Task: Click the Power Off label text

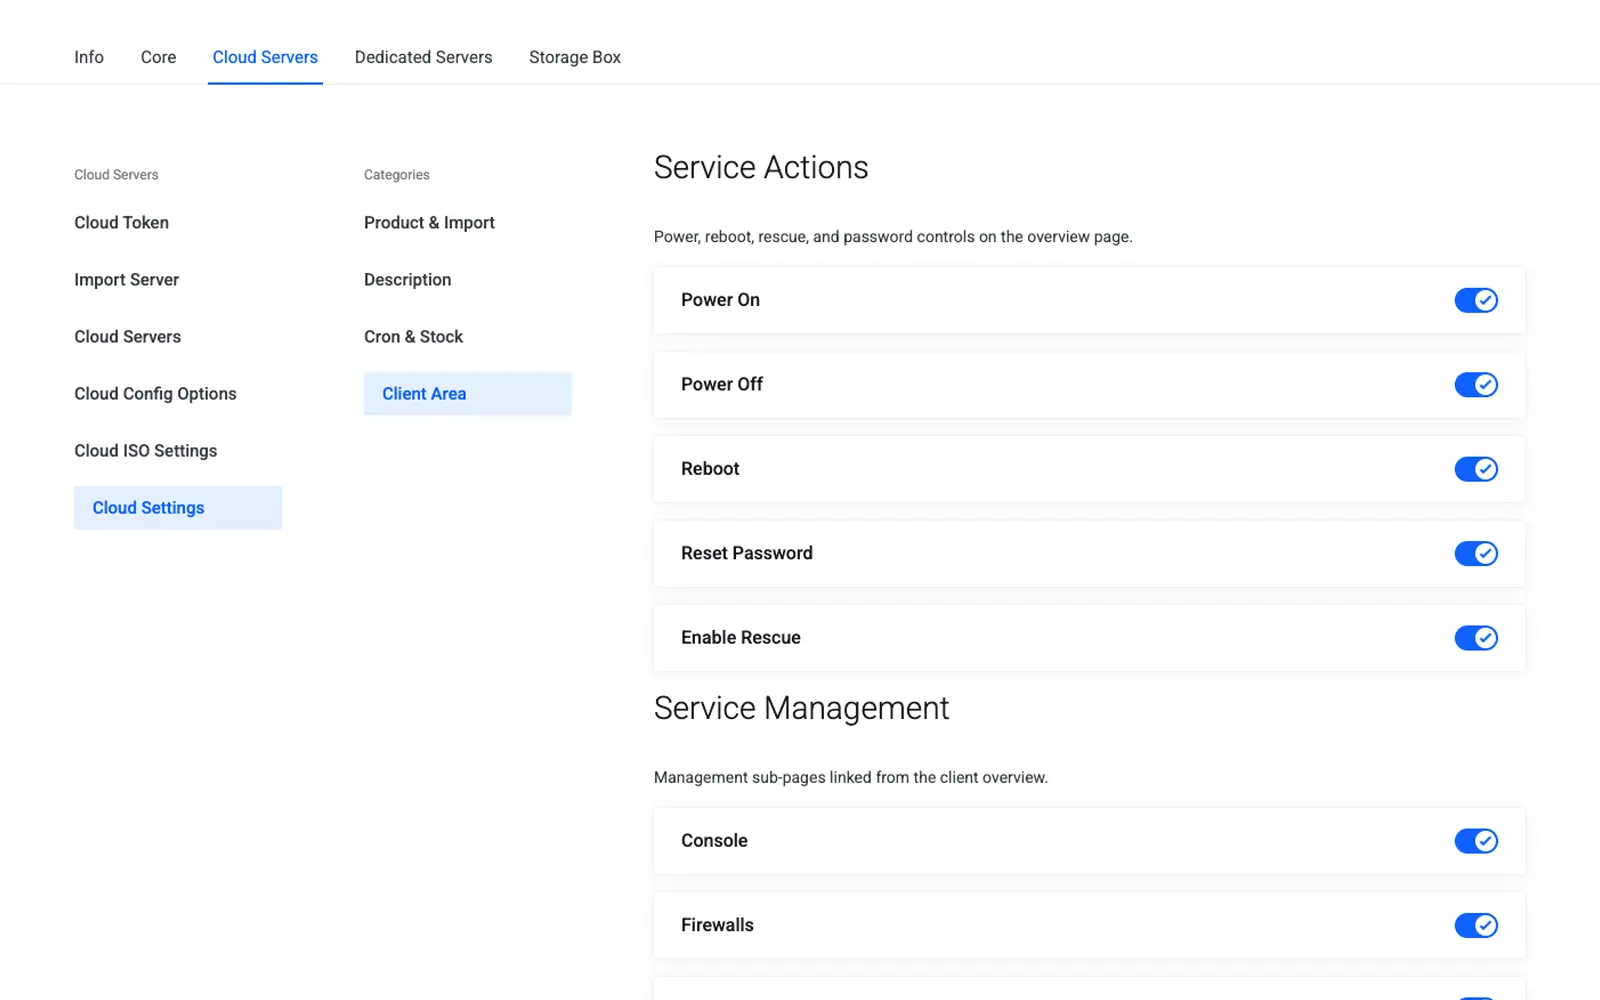Action: 722,384
